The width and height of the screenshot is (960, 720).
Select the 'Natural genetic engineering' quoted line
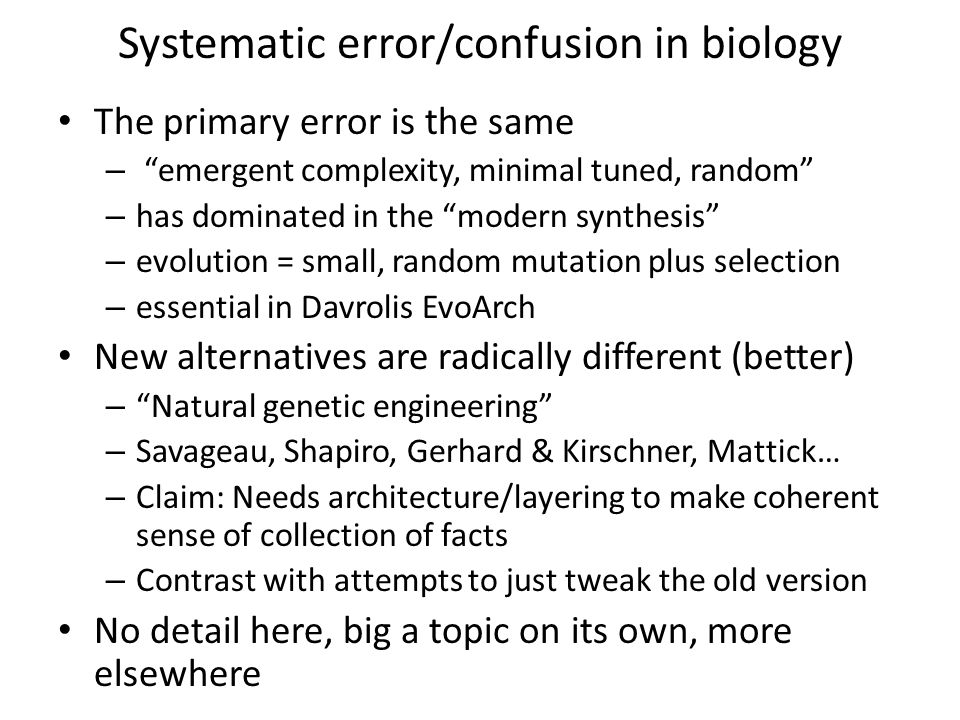pos(344,407)
